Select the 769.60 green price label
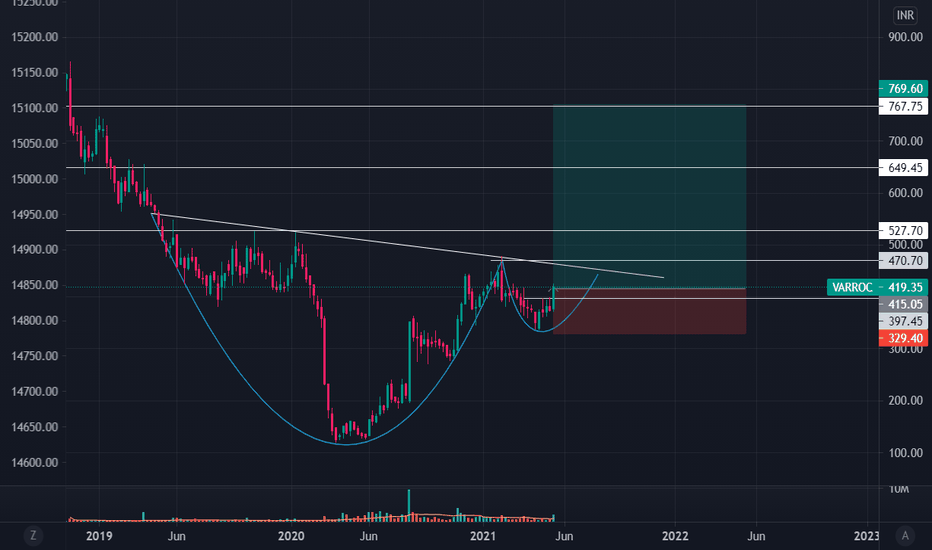This screenshot has width=932, height=550. 903,89
